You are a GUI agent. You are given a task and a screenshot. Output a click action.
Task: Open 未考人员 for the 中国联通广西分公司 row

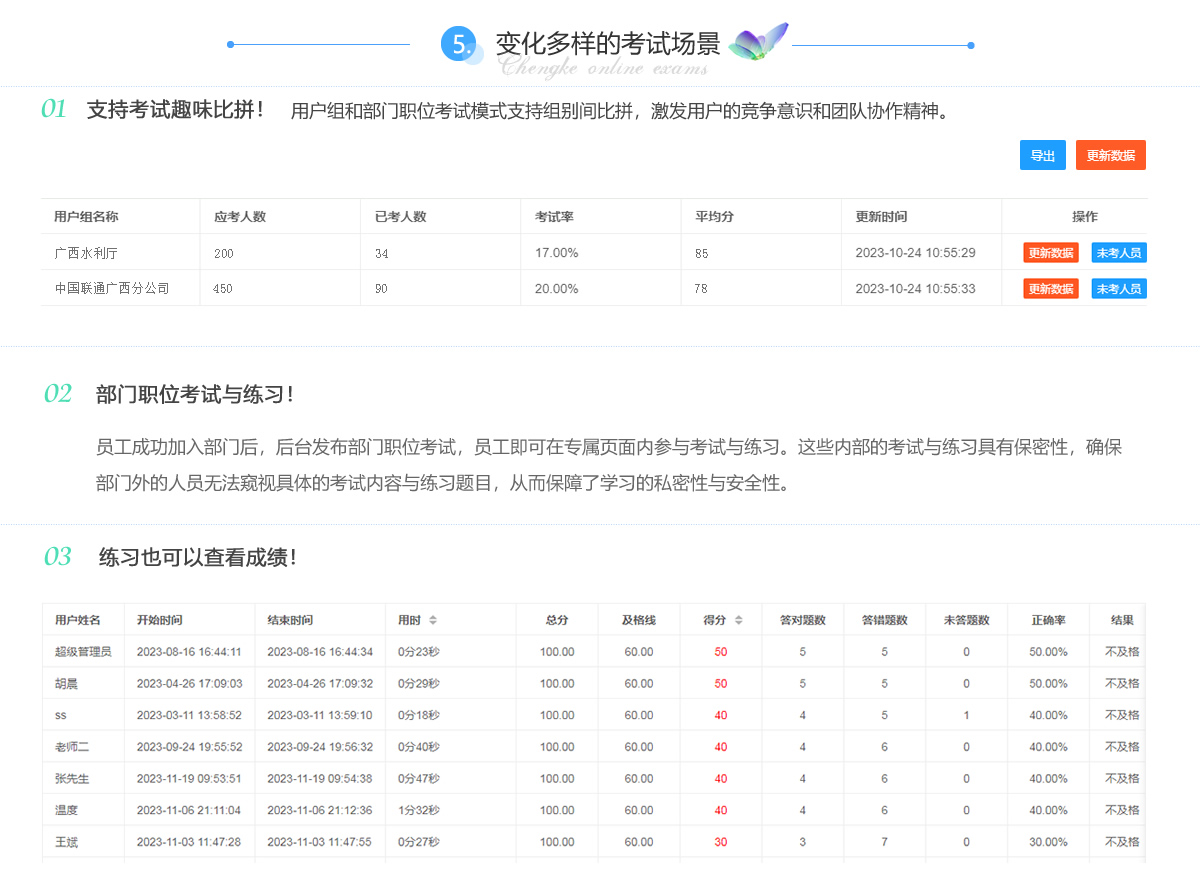click(1118, 289)
